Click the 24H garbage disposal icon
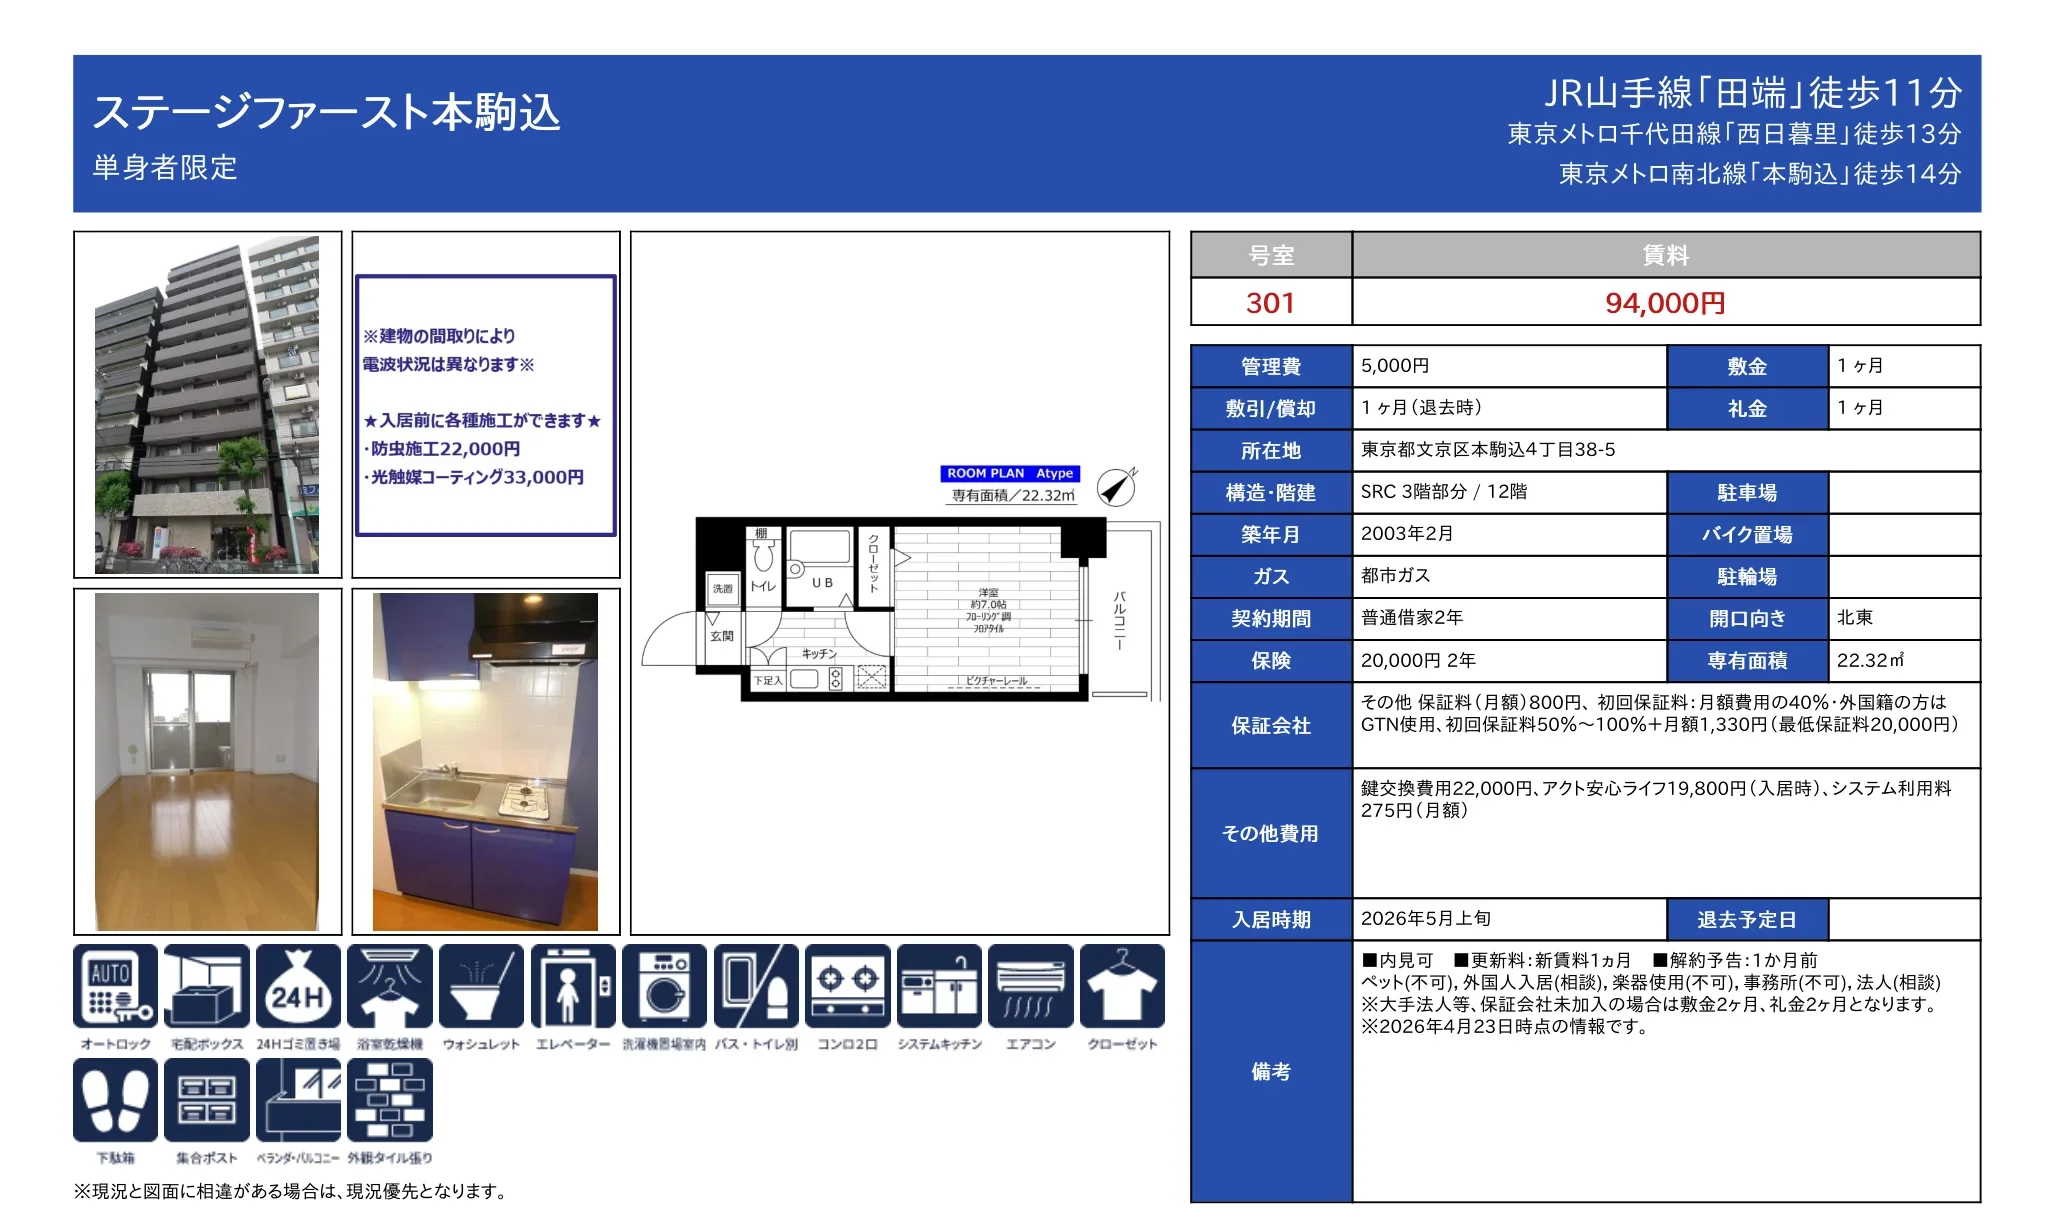Image resolution: width=2056 pixels, height=1220 pixels. [298, 986]
